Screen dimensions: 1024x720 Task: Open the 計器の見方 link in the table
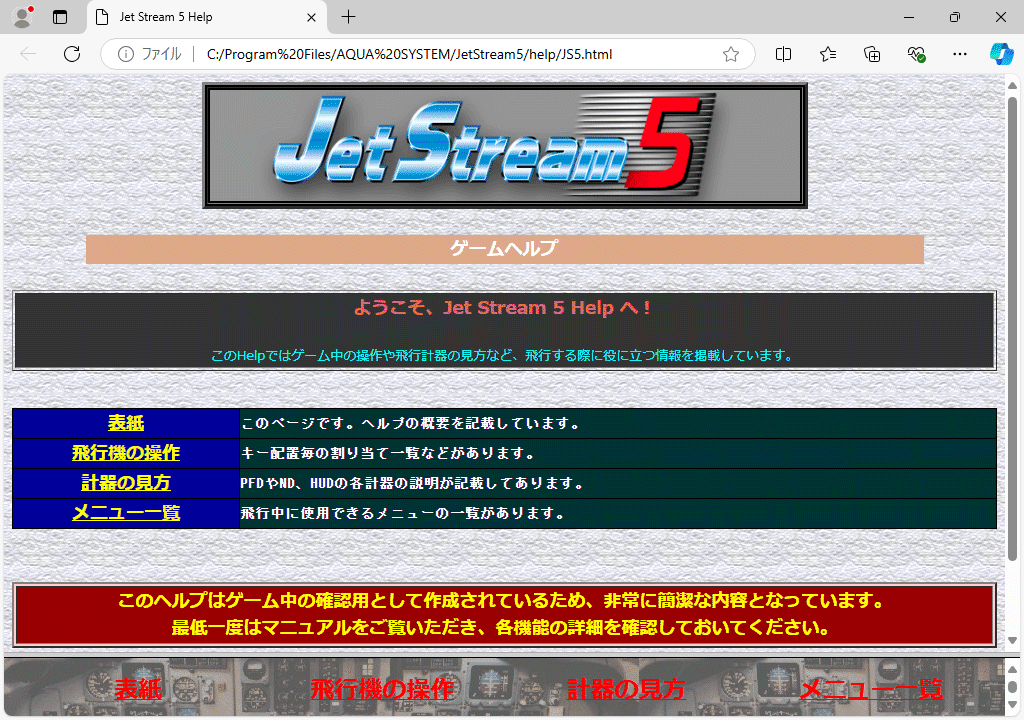click(126, 483)
